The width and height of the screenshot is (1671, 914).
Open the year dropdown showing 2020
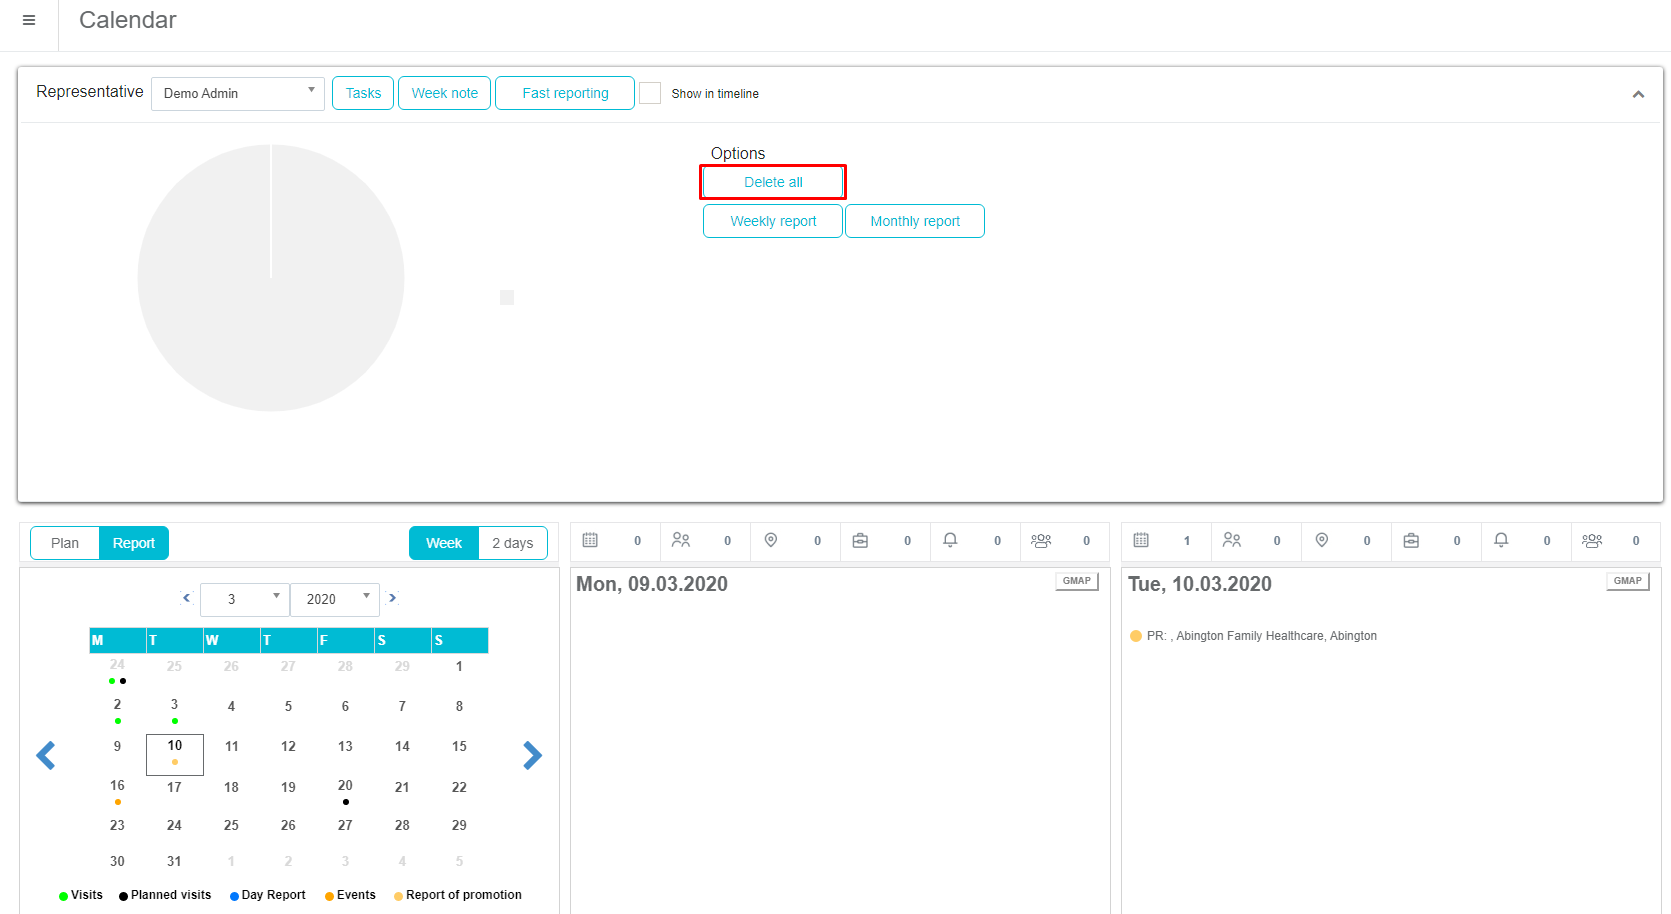tap(335, 599)
